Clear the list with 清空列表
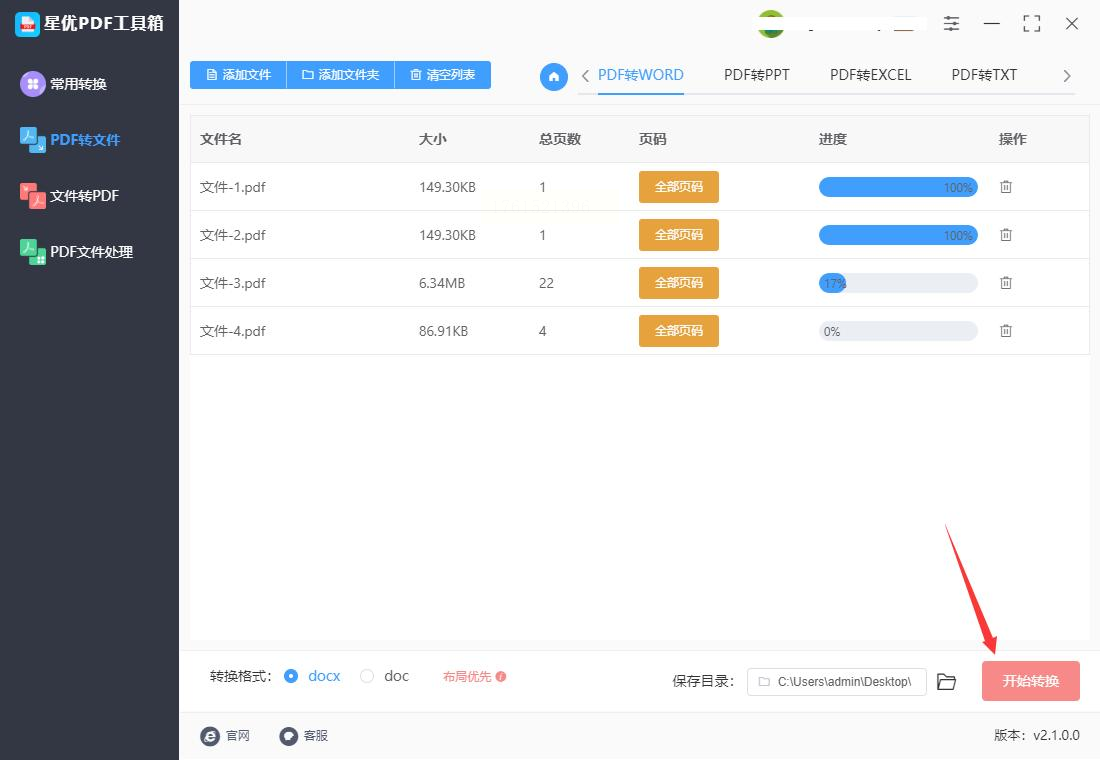Image resolution: width=1100 pixels, height=760 pixels. point(443,74)
